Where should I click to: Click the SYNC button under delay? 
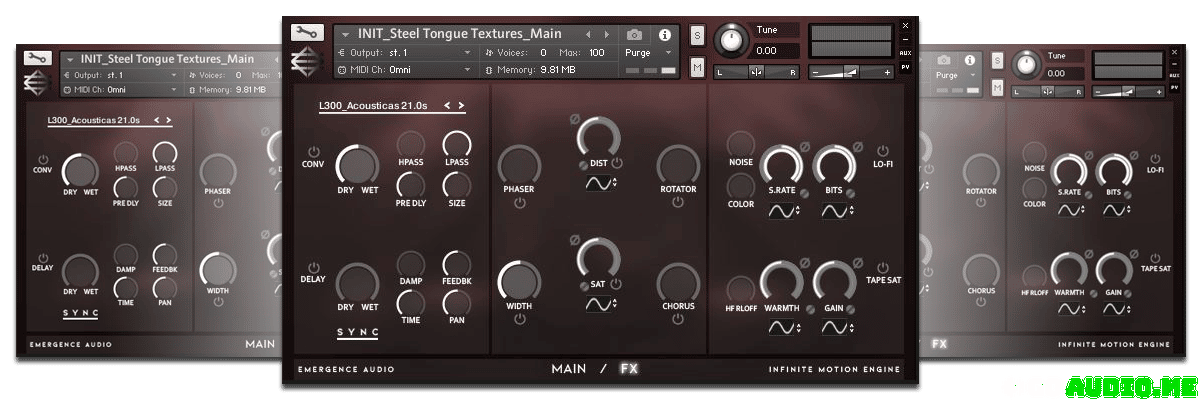(358, 332)
